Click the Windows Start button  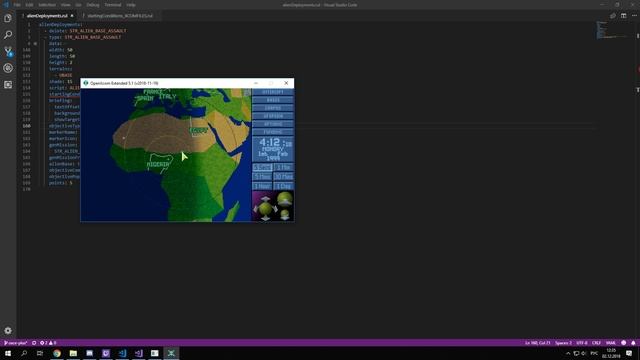8,353
